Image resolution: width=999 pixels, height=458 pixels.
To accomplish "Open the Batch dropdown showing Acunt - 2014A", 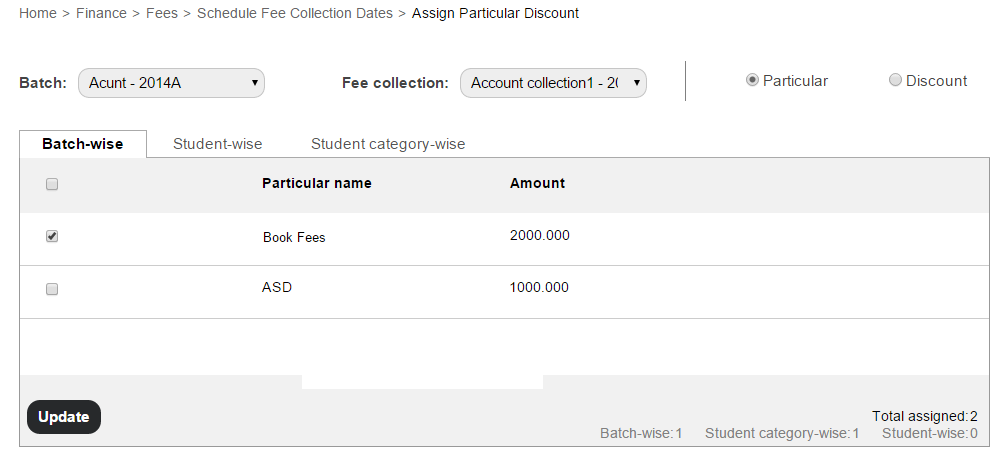I will [171, 83].
